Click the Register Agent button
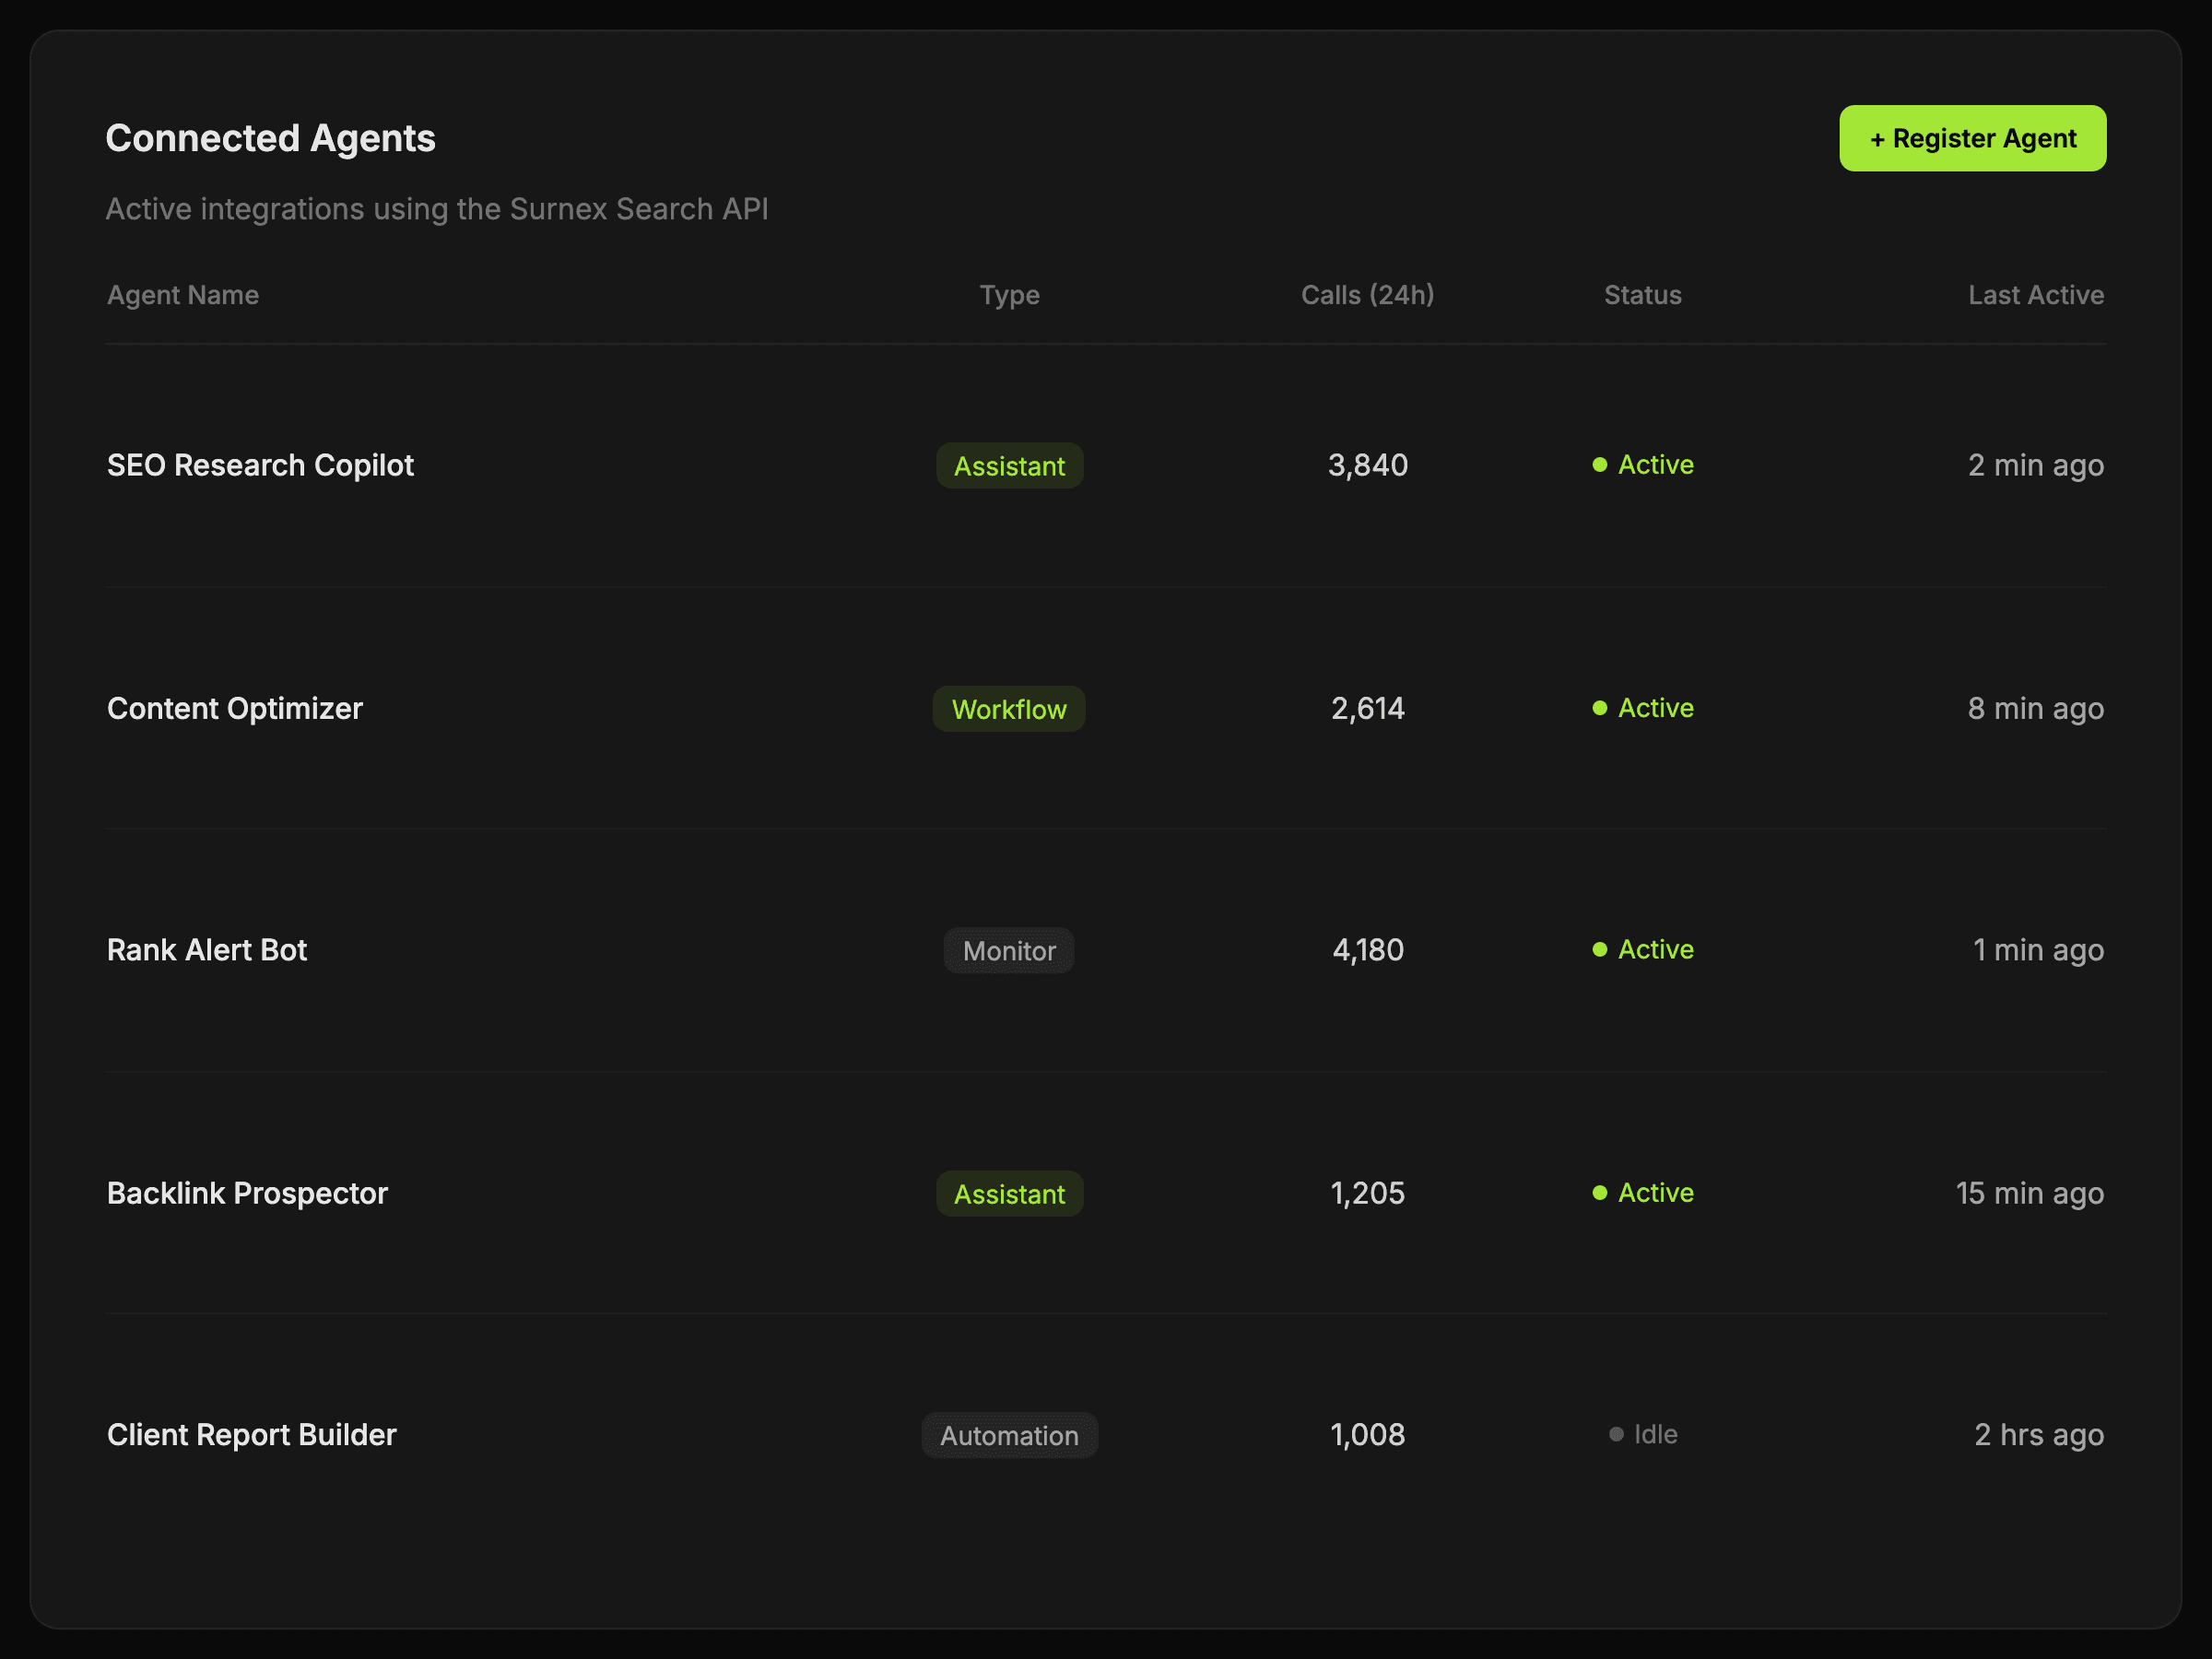Image resolution: width=2212 pixels, height=1659 pixels. 1972,138
